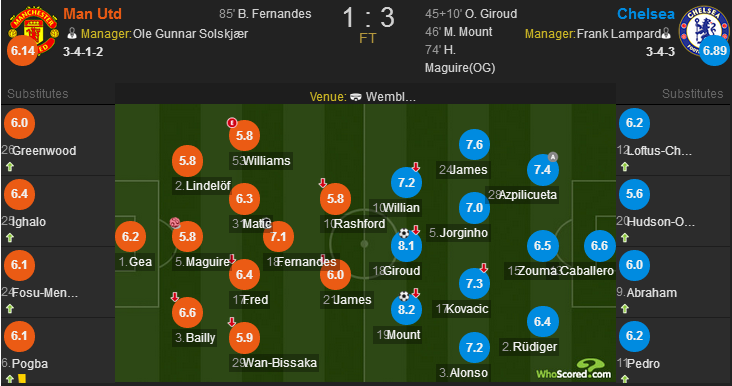Click Mount's 8.2 rating circle
The height and width of the screenshot is (386, 732).
pos(406,309)
